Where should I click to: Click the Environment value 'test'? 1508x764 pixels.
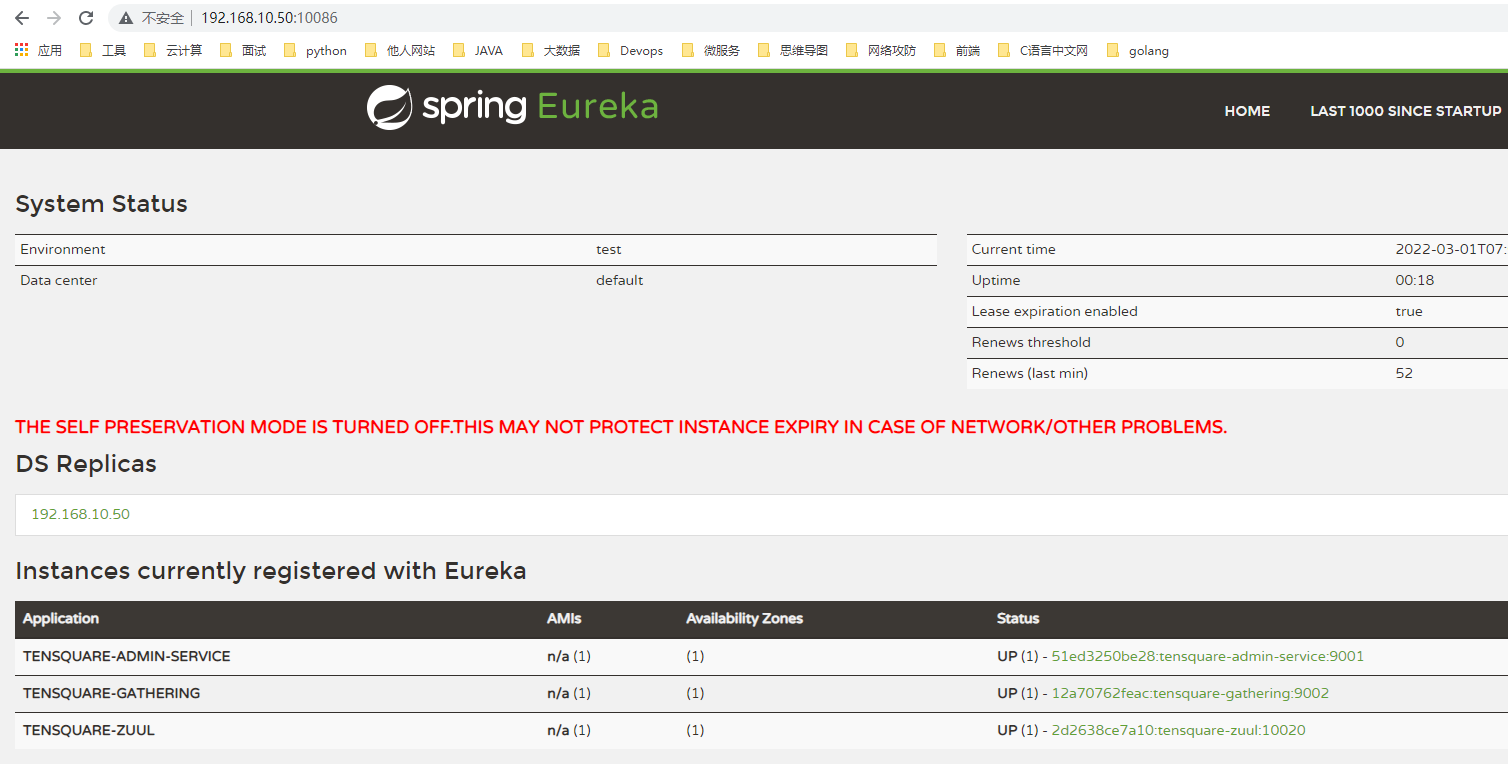pos(608,249)
